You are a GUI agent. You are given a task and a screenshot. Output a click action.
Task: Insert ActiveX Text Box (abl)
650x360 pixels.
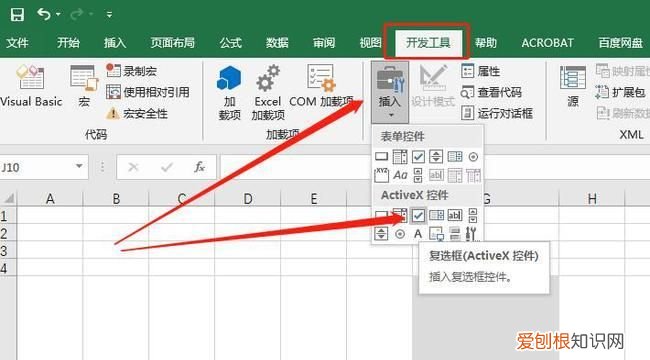pyautogui.click(x=455, y=215)
